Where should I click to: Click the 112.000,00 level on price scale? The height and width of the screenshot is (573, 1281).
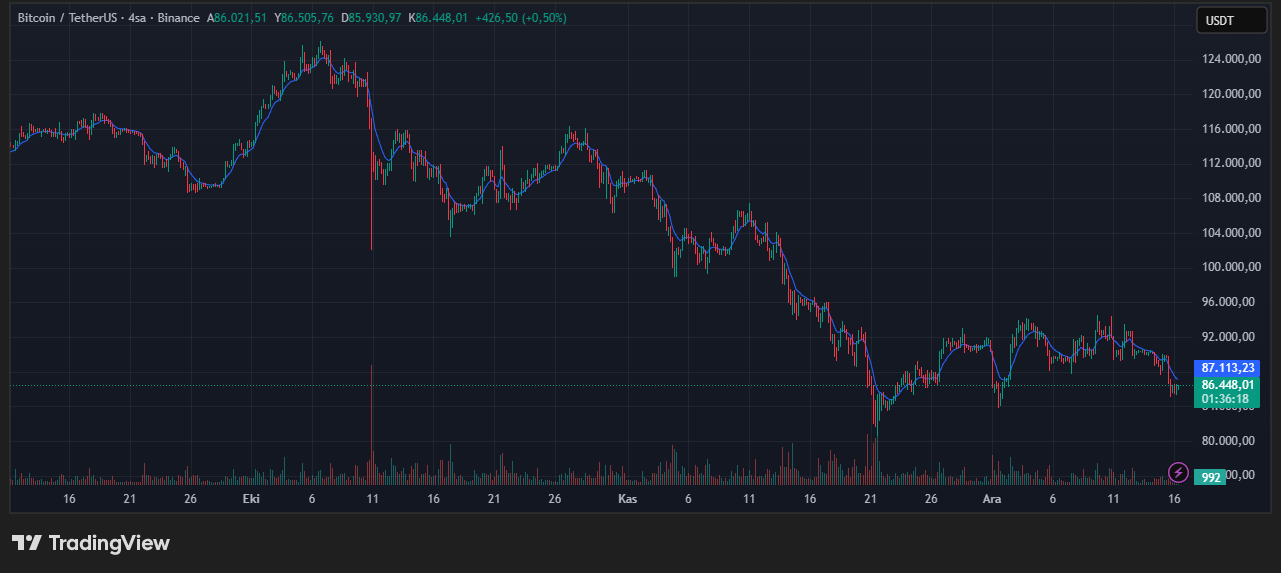1230,163
